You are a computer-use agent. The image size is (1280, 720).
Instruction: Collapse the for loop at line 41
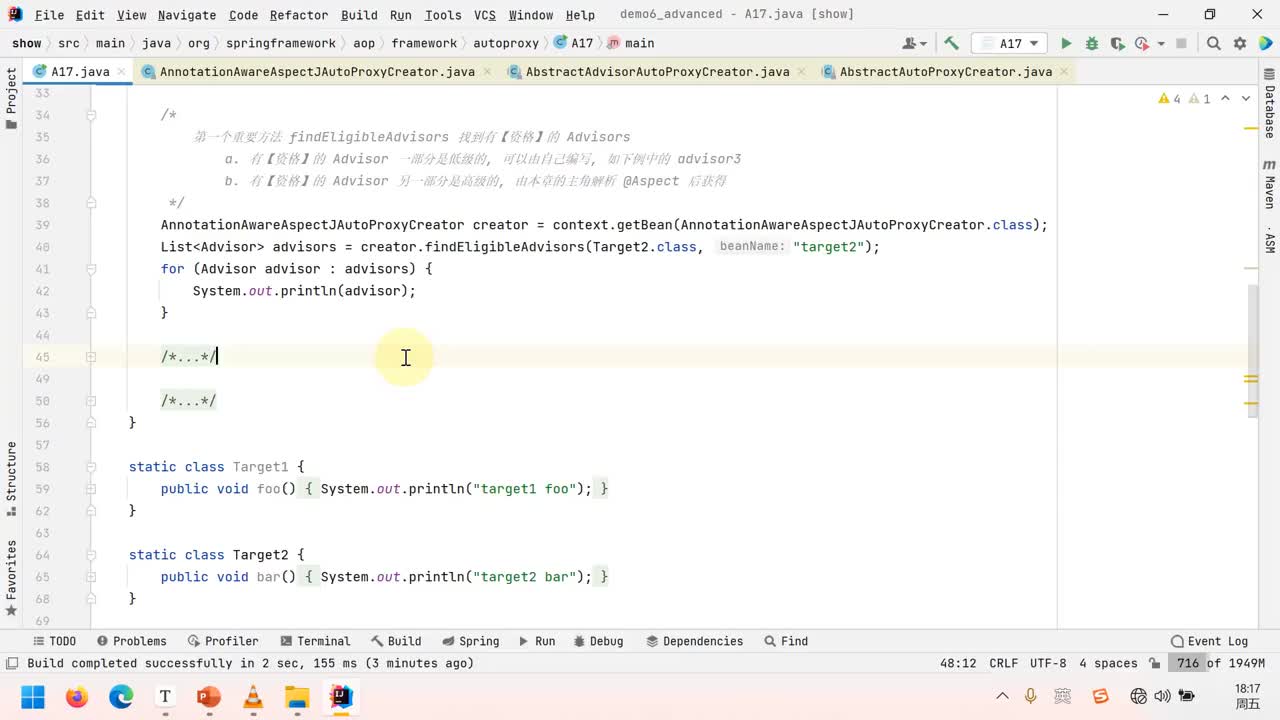pyautogui.click(x=90, y=269)
